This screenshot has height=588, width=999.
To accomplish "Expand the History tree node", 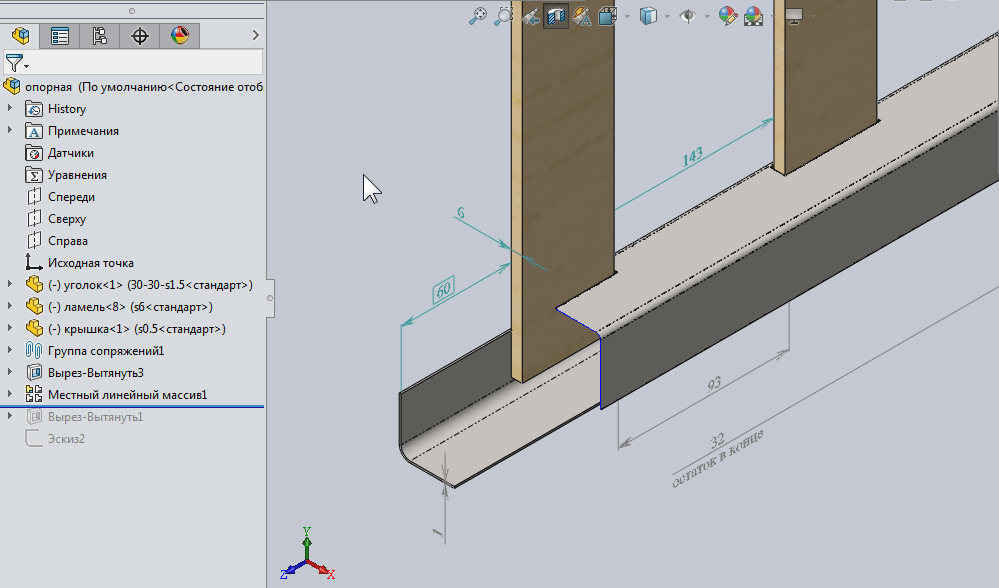I will (11, 109).
